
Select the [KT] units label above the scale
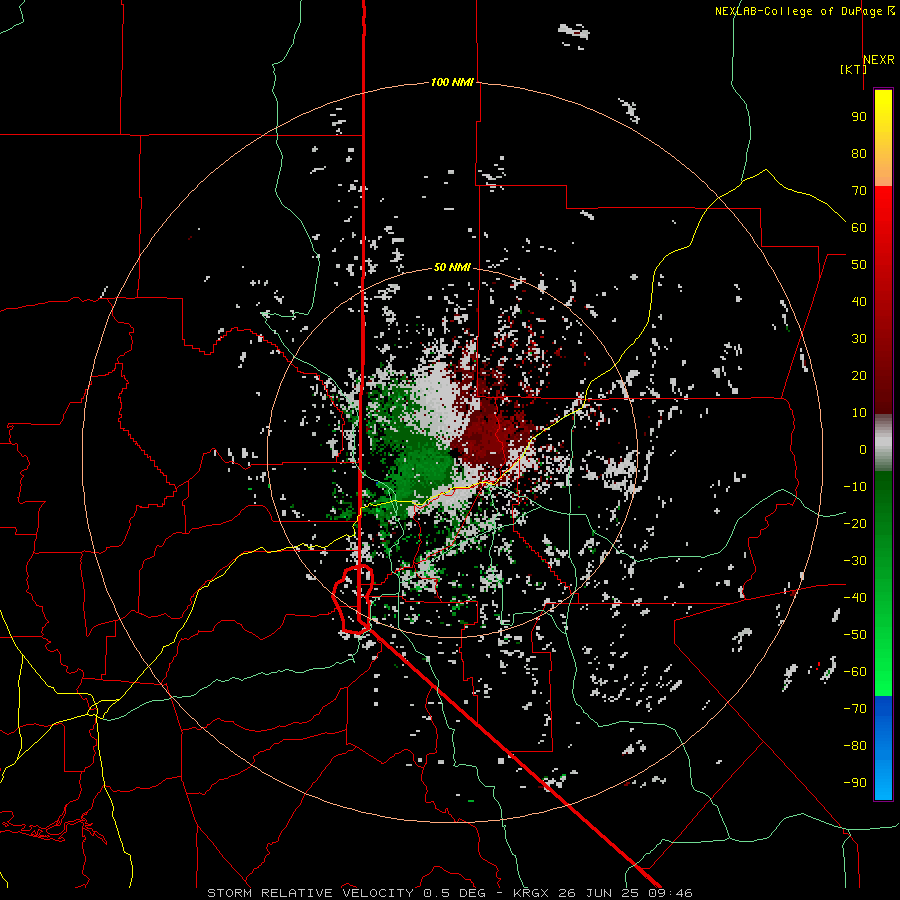point(853,69)
